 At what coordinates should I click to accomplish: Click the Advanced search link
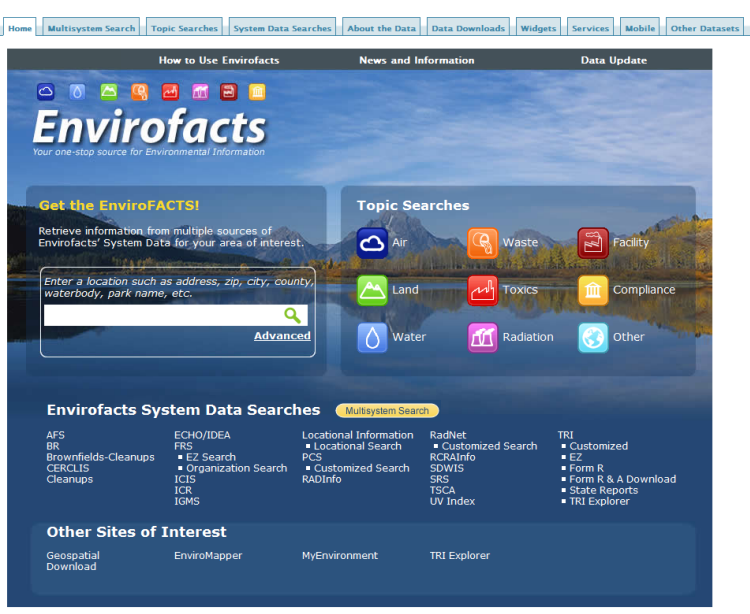pyautogui.click(x=282, y=336)
